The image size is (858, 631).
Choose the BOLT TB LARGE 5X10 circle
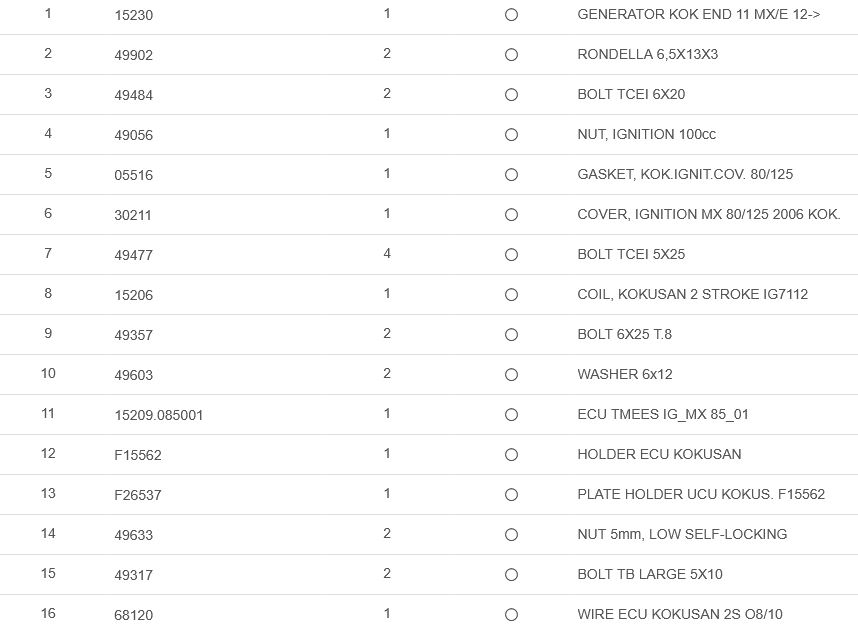point(511,575)
